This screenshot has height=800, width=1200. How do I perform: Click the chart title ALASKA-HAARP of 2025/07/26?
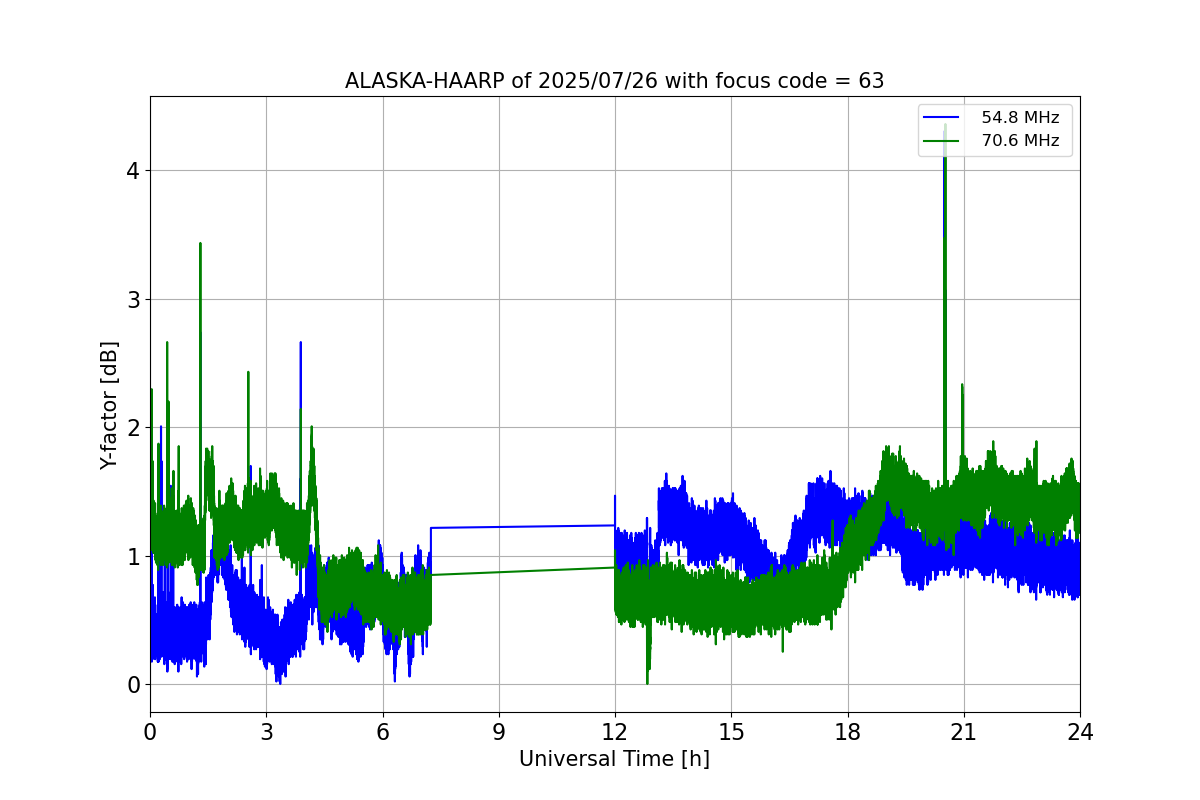[x=614, y=81]
